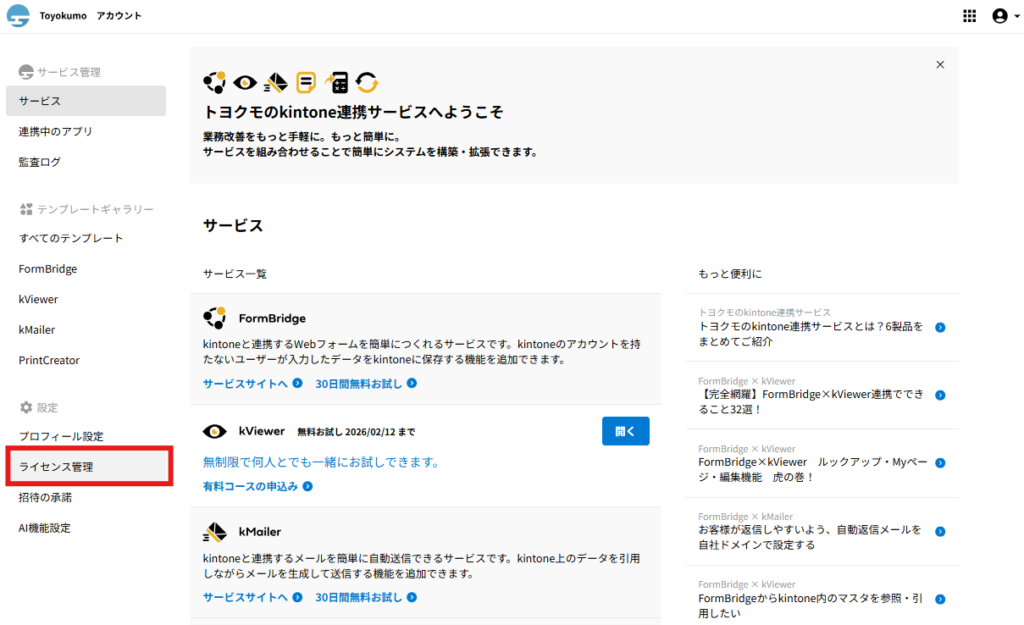
Task: Open PrintCreator templates in sidebar
Action: click(49, 360)
